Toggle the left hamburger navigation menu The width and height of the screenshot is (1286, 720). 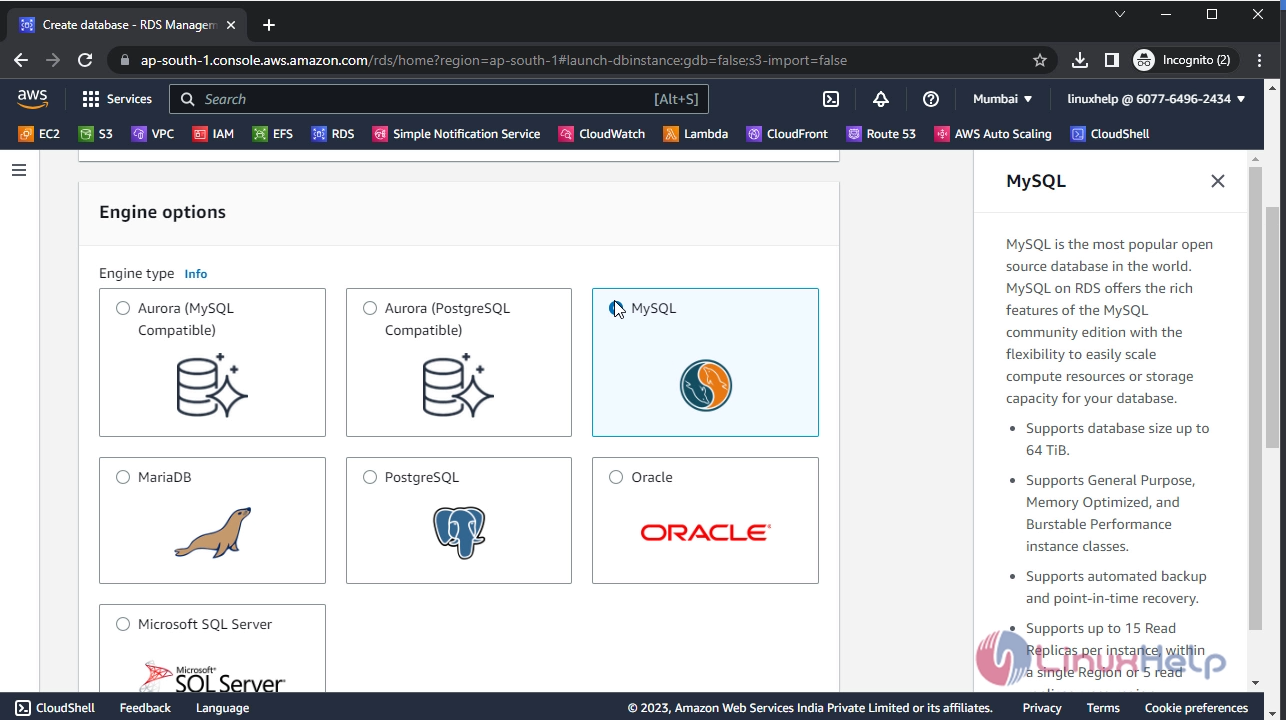18,171
